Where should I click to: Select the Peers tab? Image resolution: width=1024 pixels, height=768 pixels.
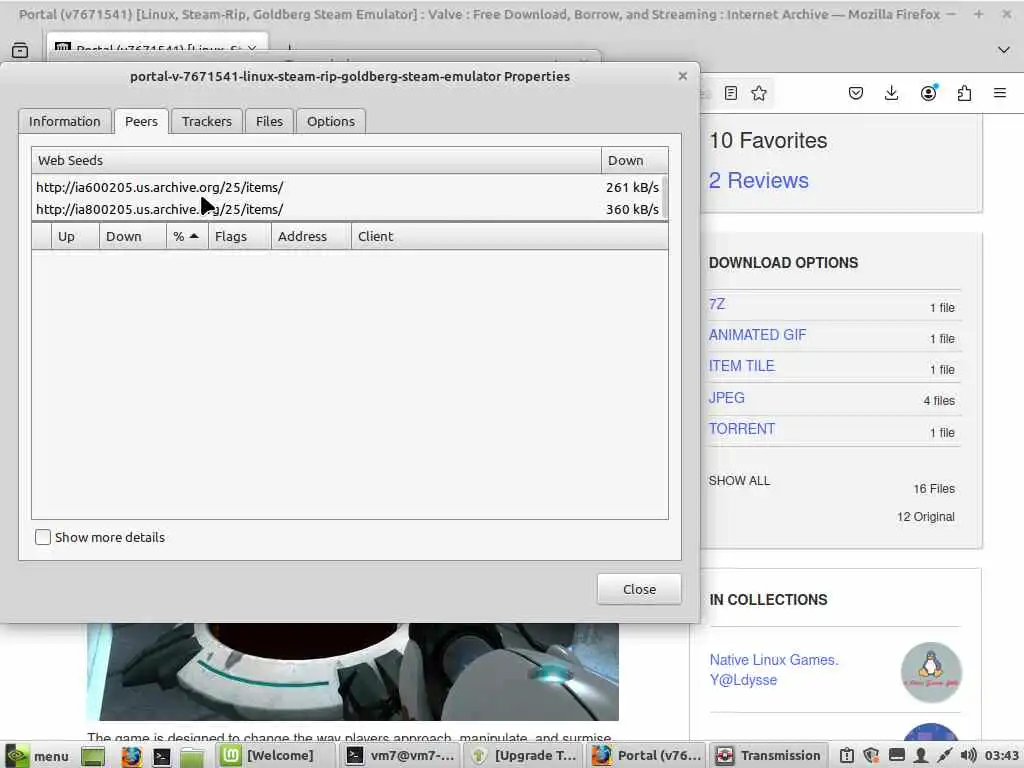click(141, 121)
